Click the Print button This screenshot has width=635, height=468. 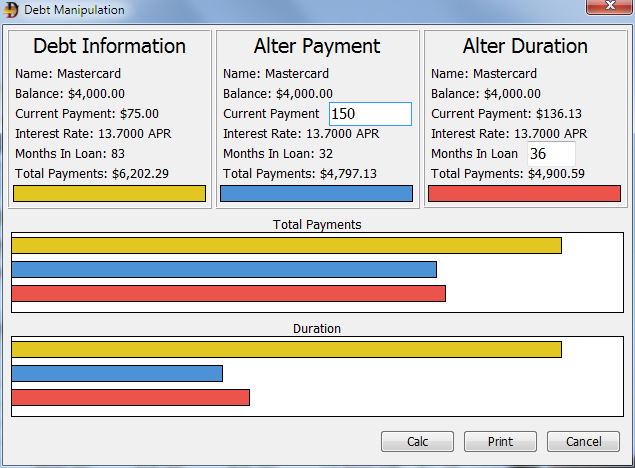click(x=500, y=441)
